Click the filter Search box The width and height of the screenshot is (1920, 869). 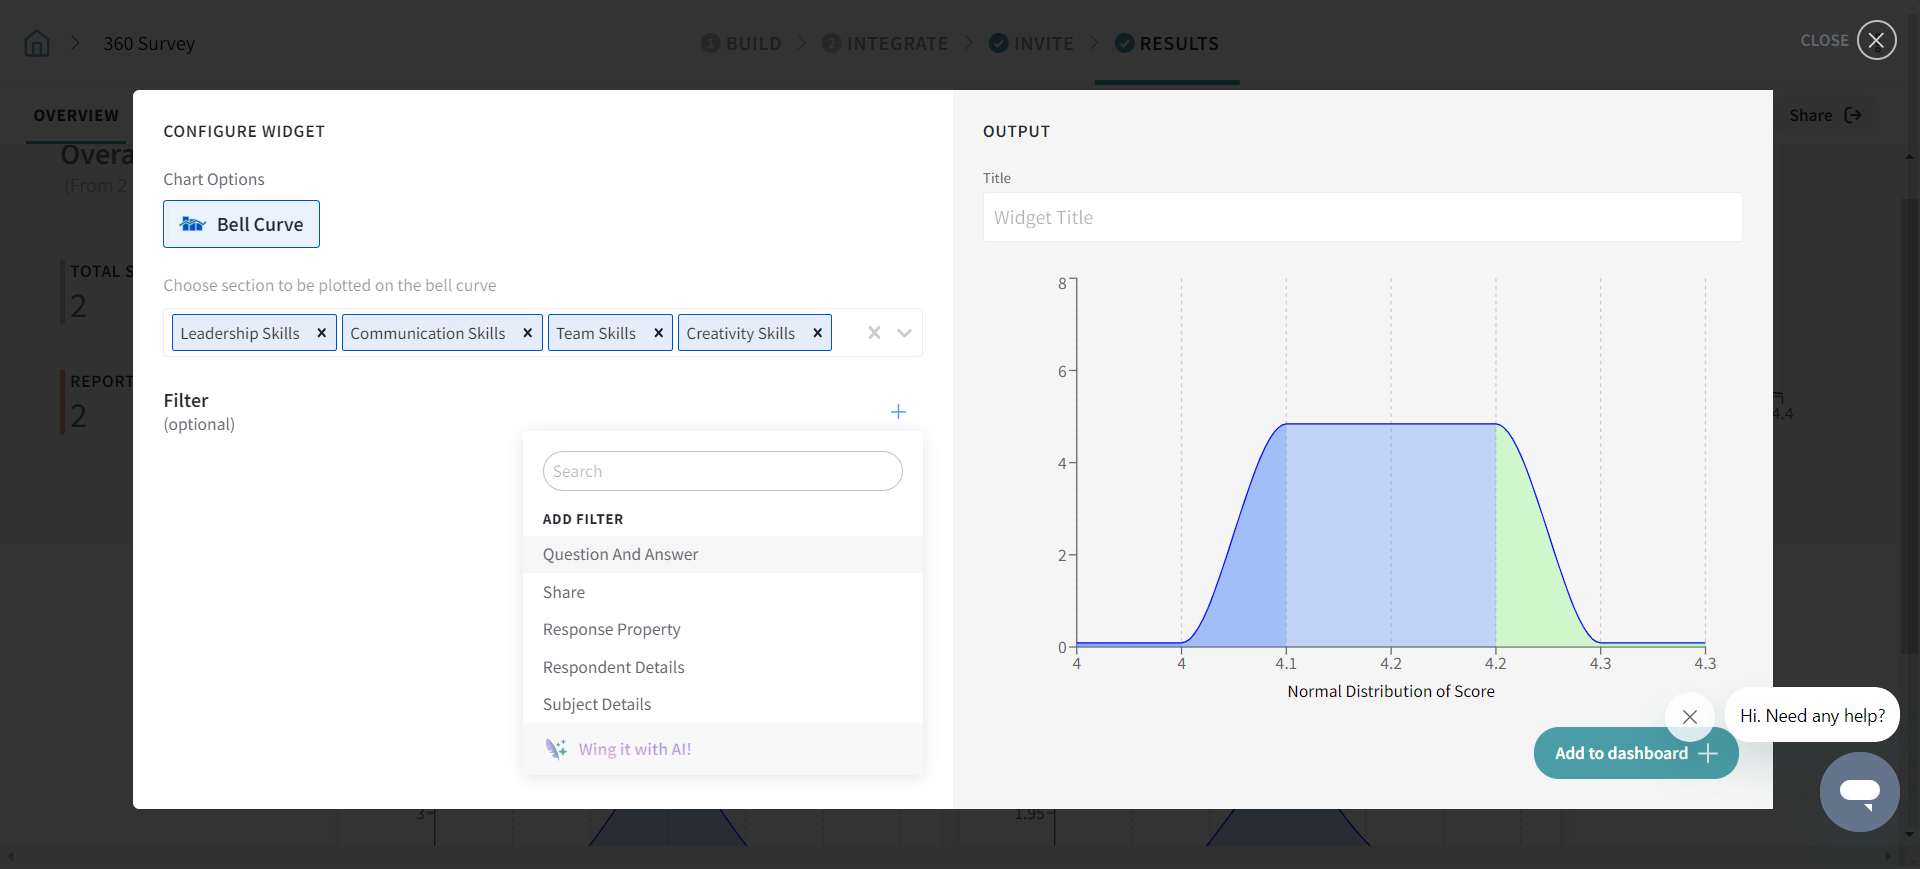722,471
